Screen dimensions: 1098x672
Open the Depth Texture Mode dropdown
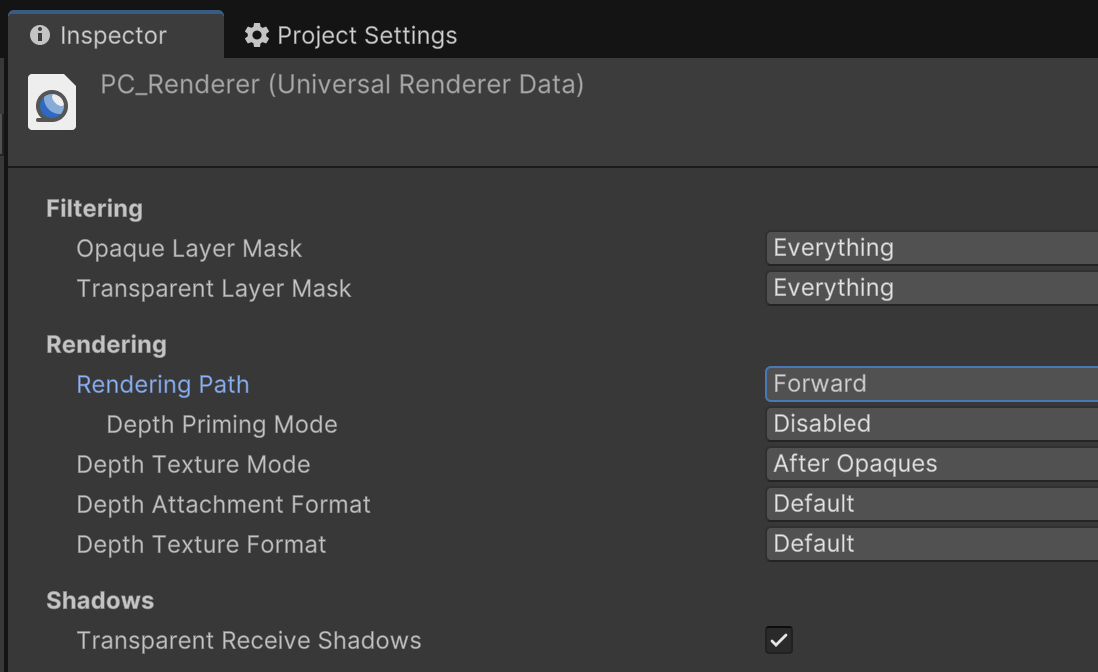pyautogui.click(x=932, y=463)
